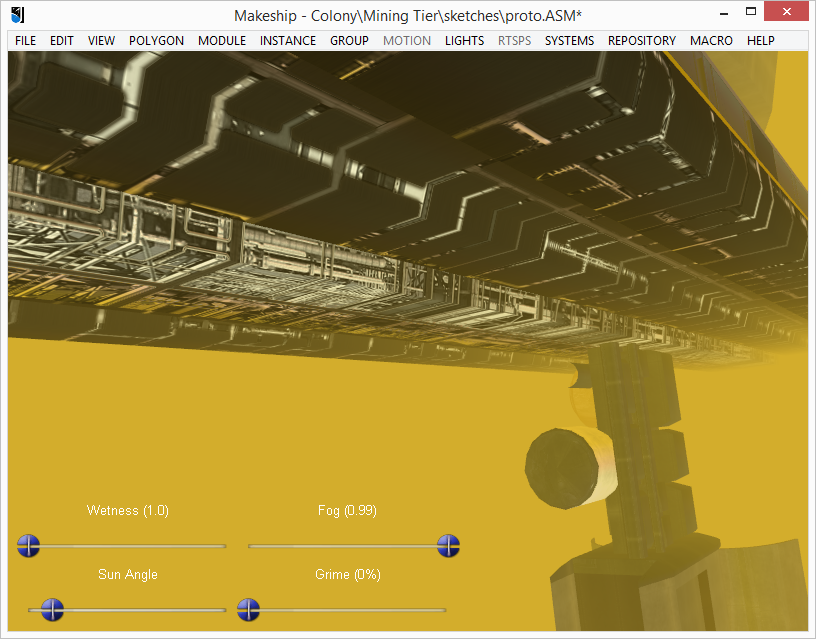Open the REPOSITORY menu
The width and height of the screenshot is (816, 639).
(642, 41)
